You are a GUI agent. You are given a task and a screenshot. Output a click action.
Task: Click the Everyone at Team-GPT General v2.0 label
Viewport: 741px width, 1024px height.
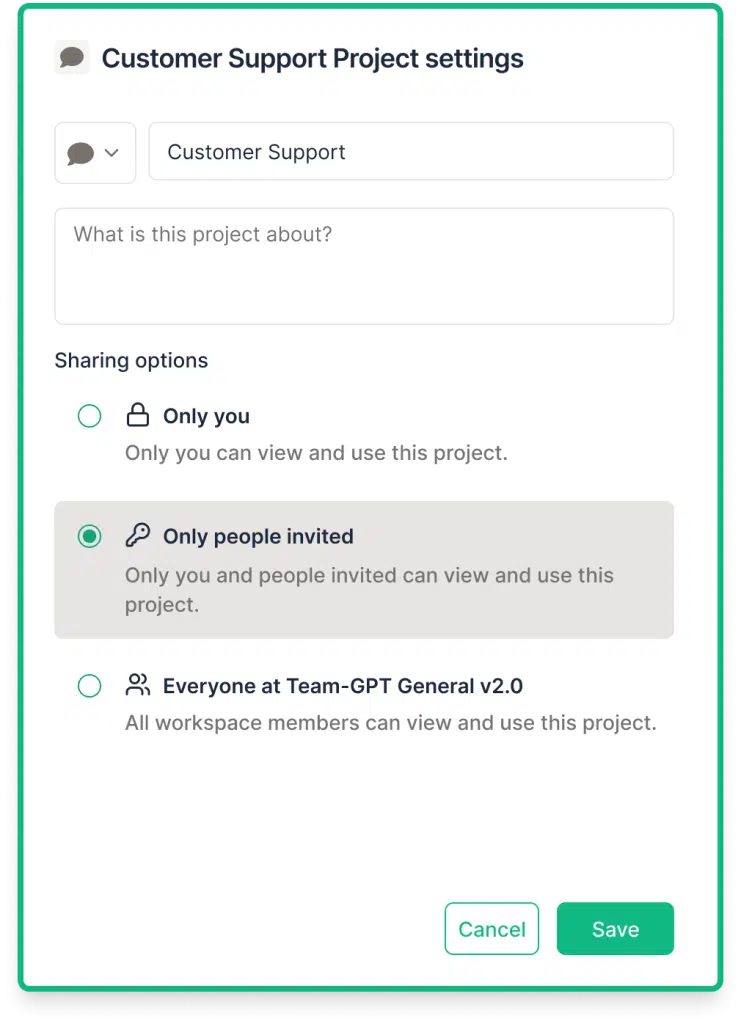343,686
